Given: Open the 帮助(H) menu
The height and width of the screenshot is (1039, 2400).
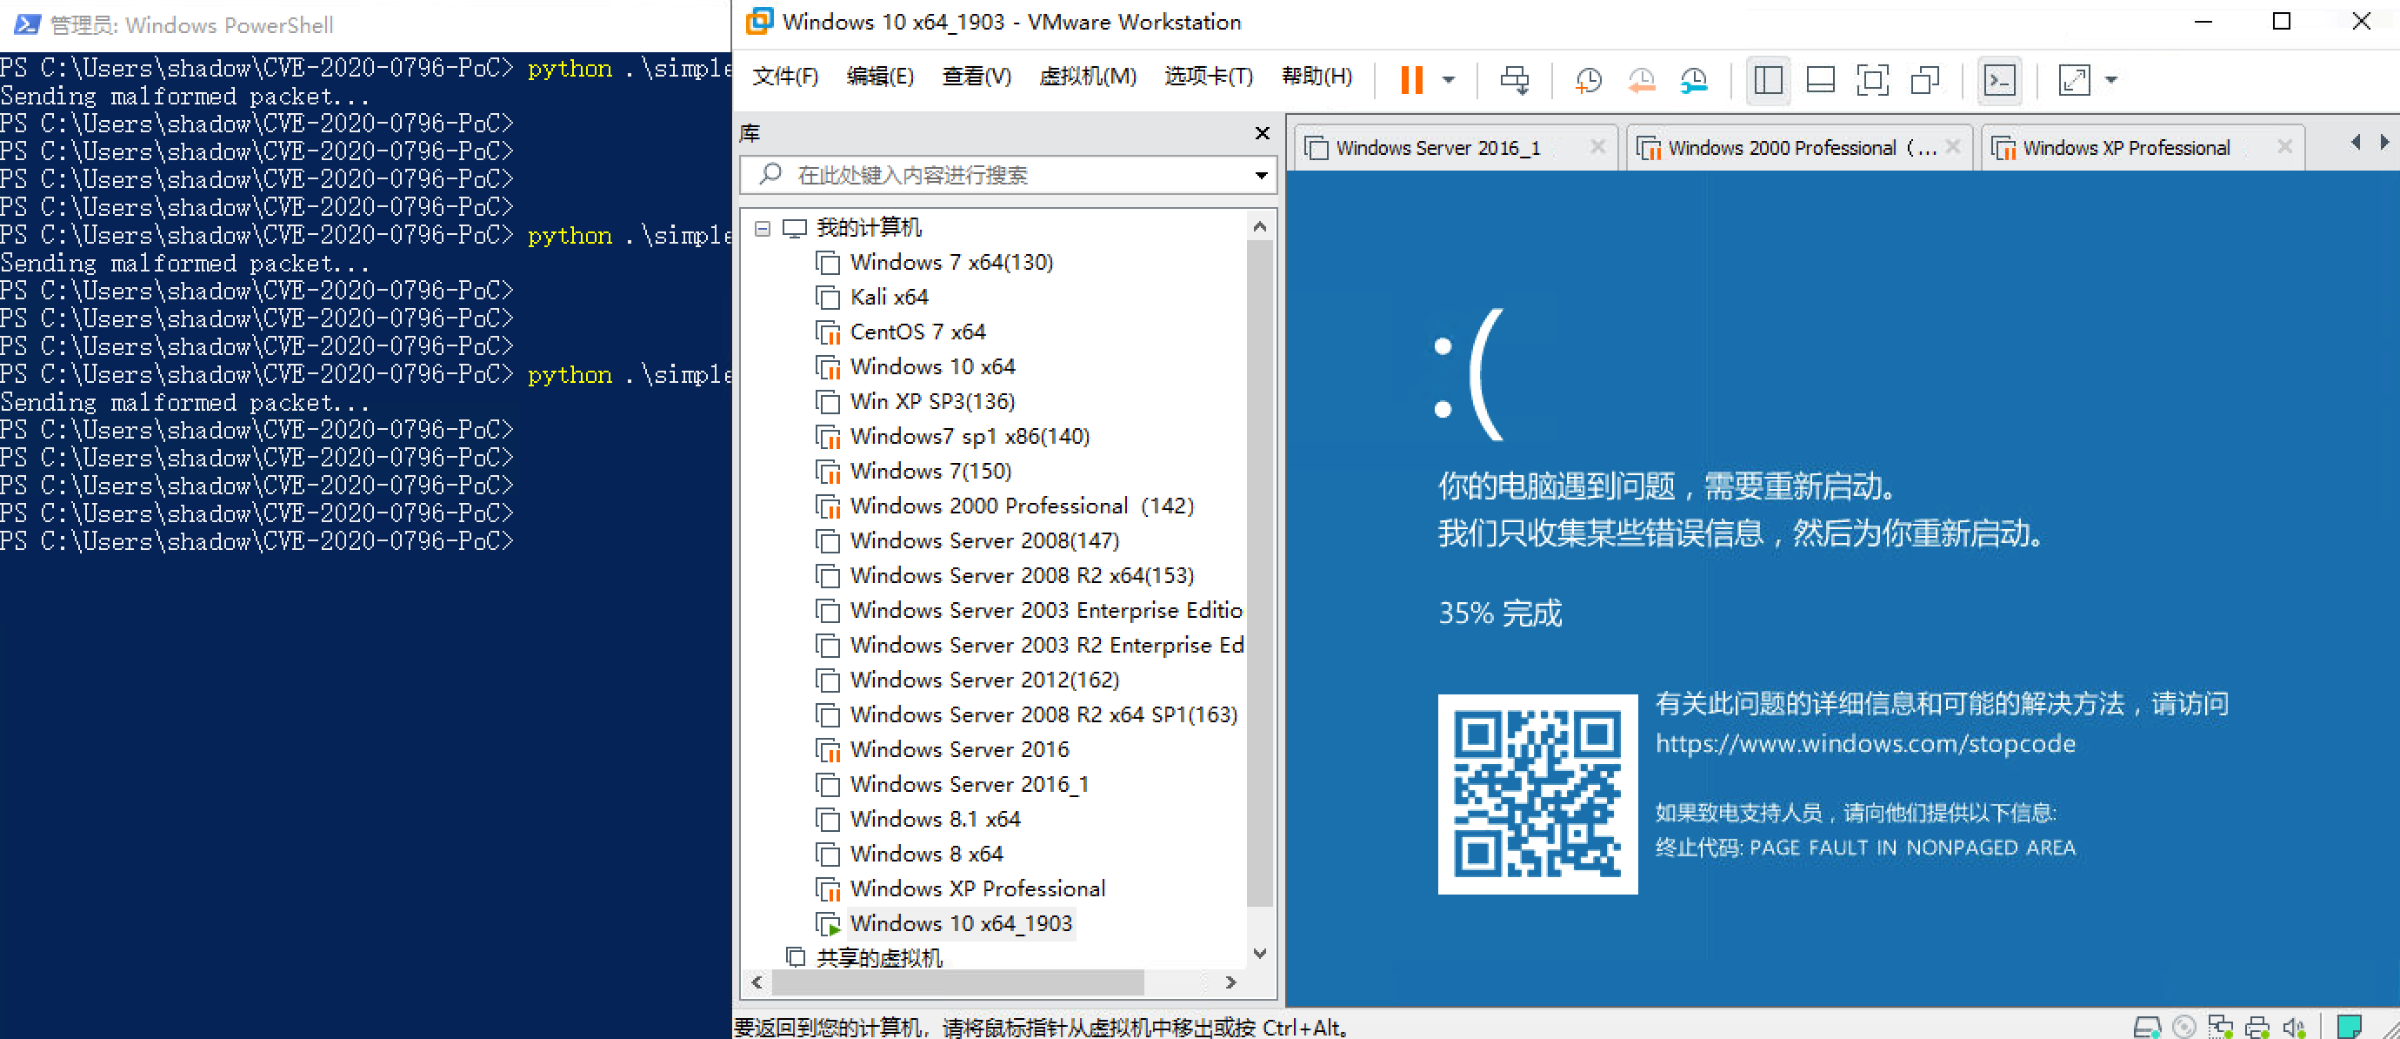Looking at the screenshot, I should click(x=1317, y=77).
